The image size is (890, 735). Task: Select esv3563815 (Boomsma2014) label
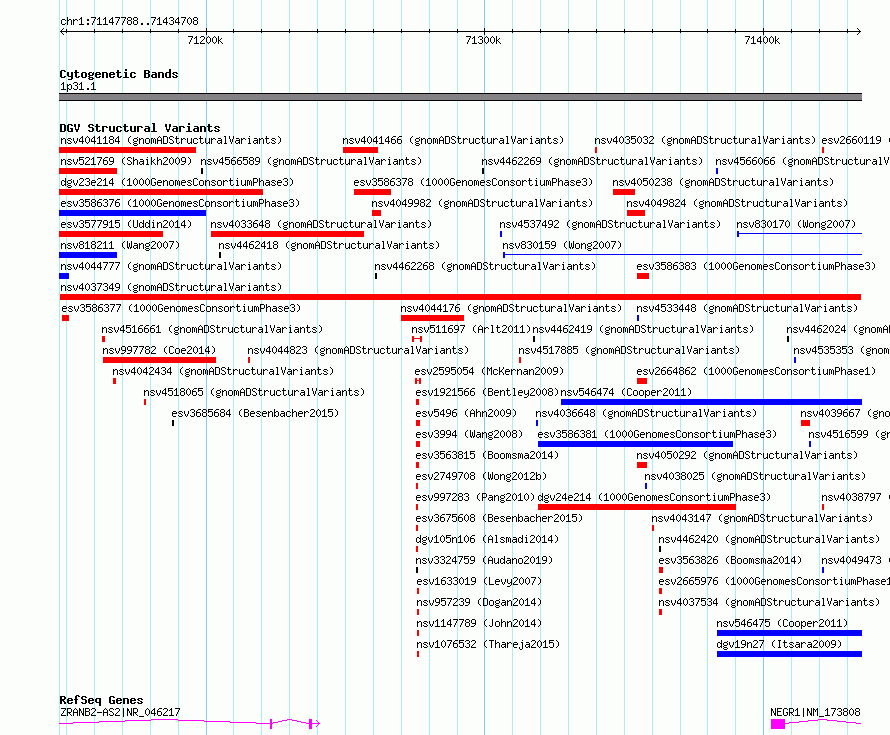[x=487, y=455]
